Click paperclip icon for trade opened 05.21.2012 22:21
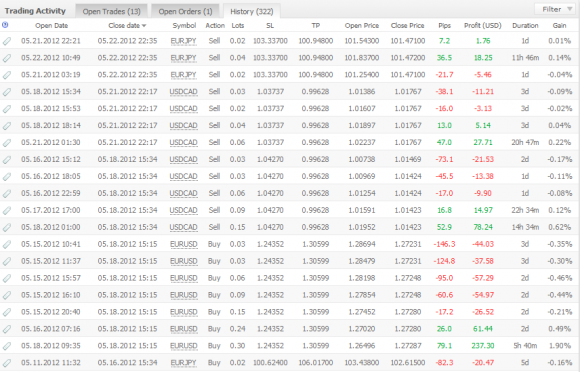 click(7, 41)
